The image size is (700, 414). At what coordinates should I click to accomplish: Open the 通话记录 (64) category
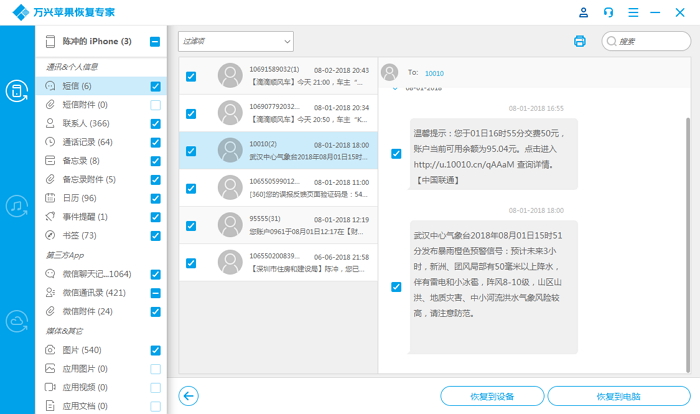point(90,142)
